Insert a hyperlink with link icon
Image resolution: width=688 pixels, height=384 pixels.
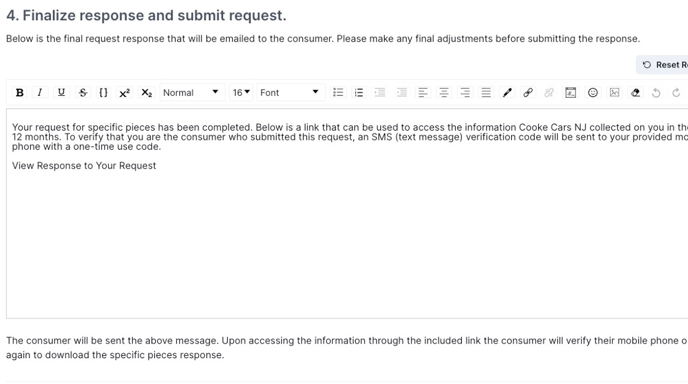pos(528,93)
